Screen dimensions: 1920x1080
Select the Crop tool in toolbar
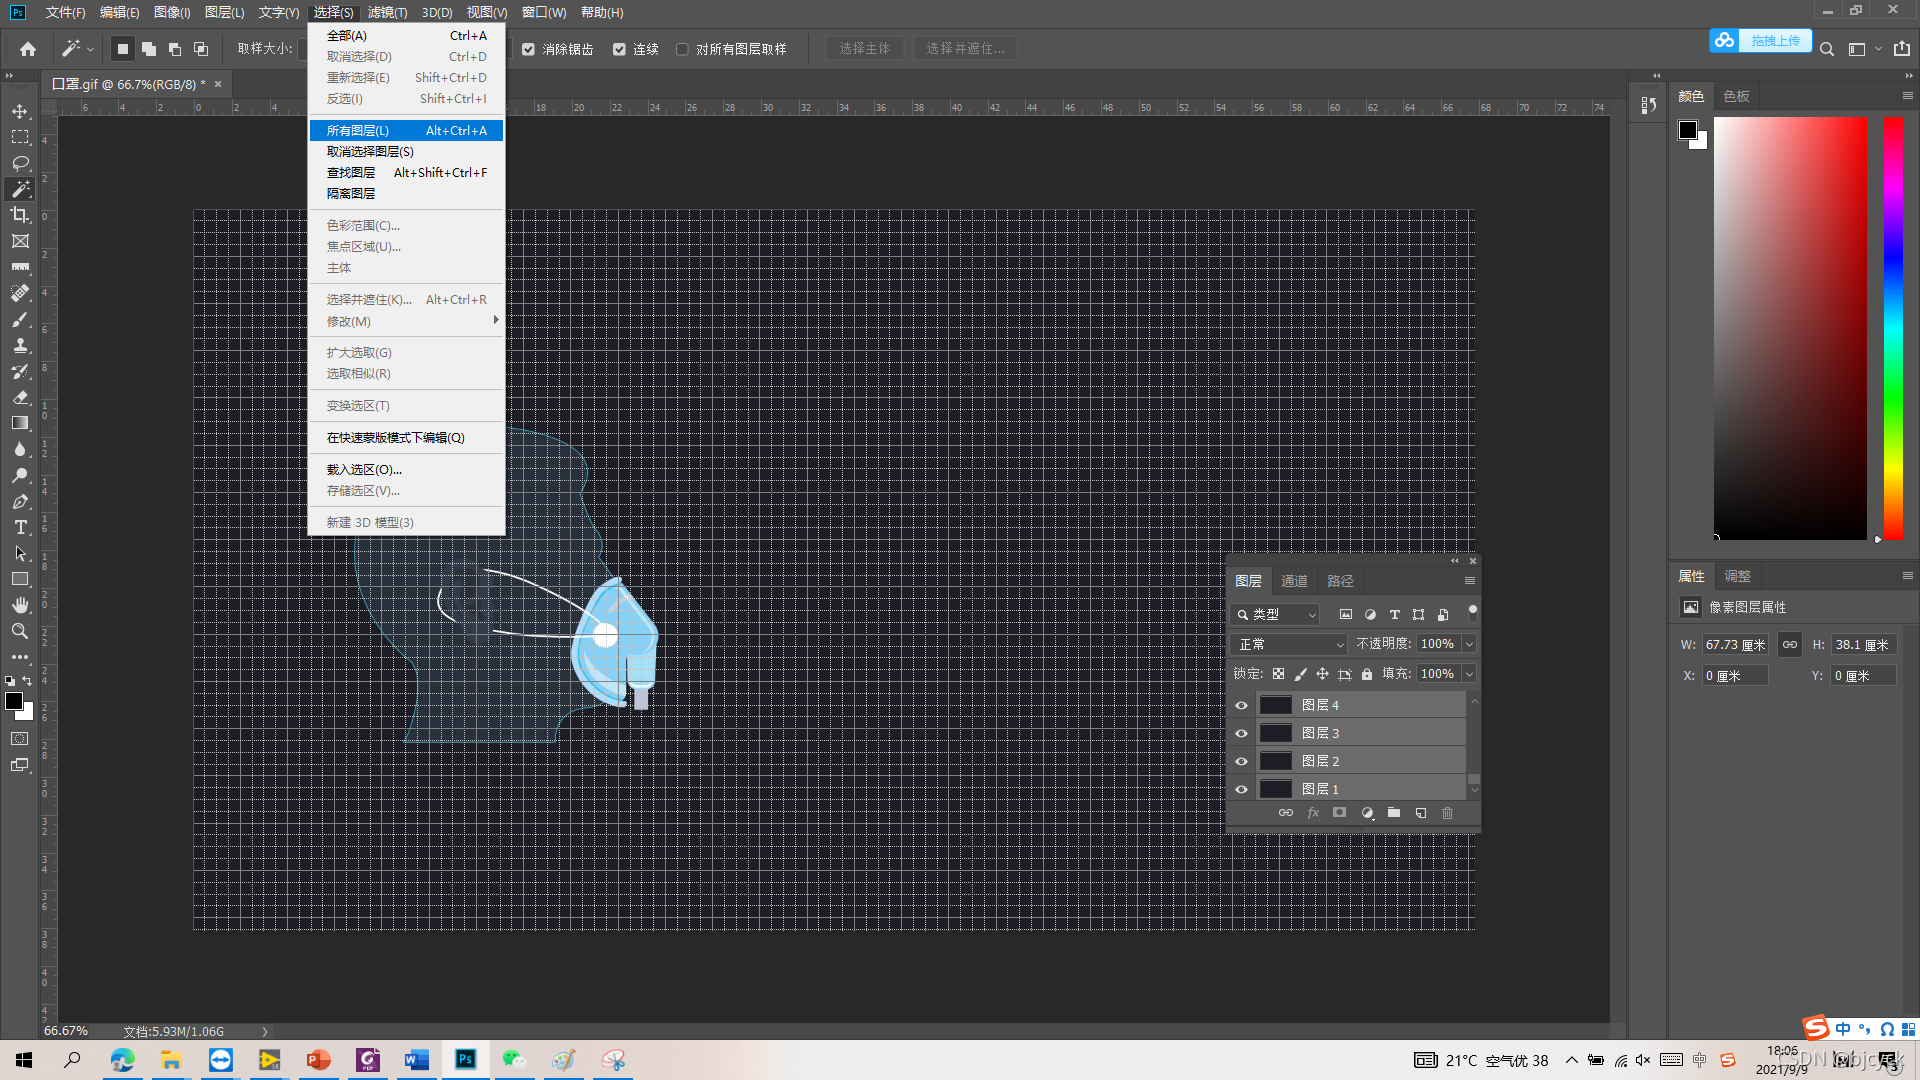point(20,215)
